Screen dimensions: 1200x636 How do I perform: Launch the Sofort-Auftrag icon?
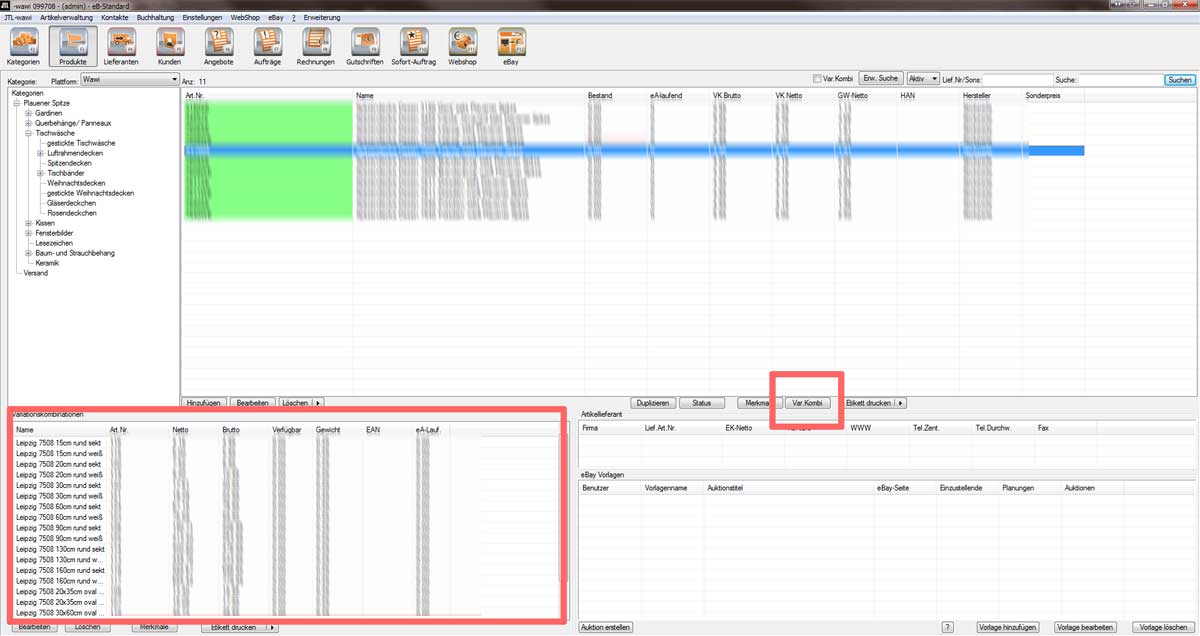click(x=414, y=42)
